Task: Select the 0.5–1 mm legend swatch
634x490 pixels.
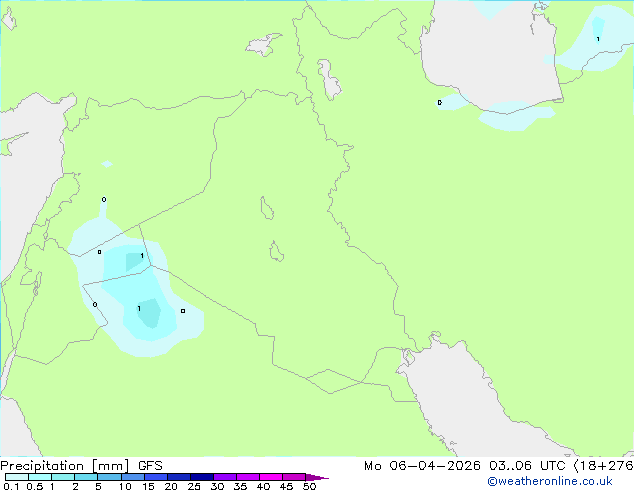Action: click(x=40, y=477)
